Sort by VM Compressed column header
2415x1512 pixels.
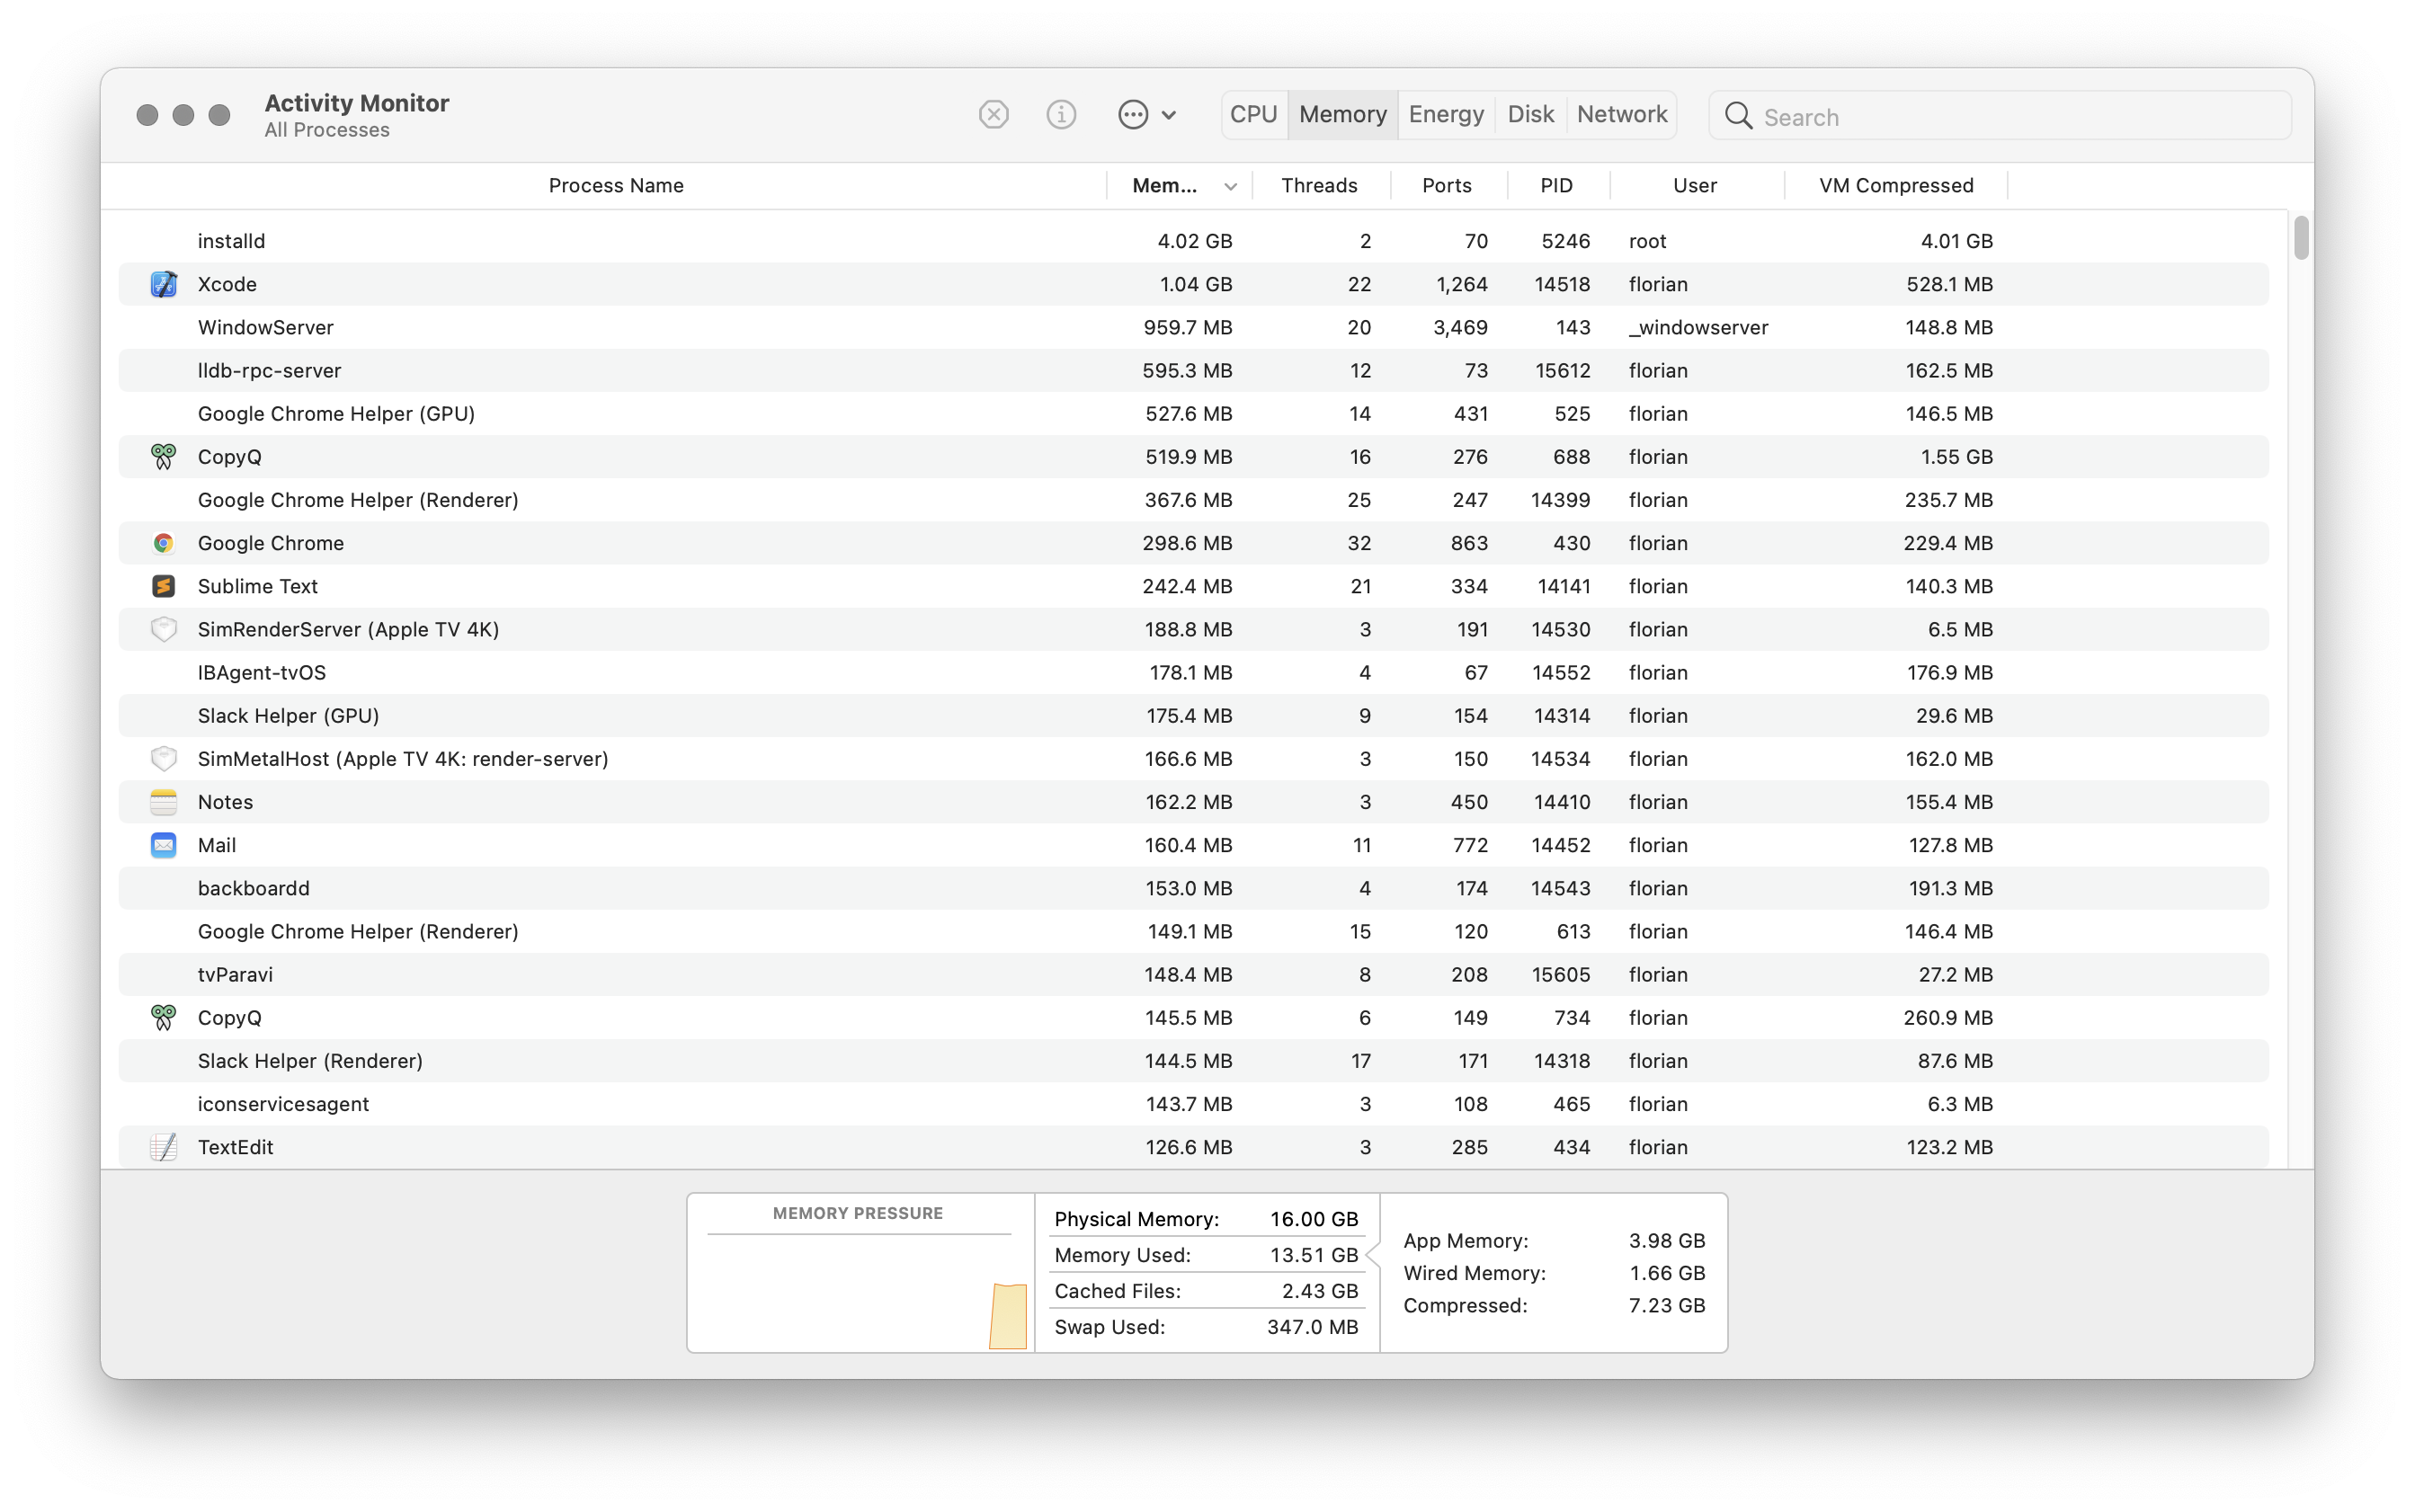coord(1895,186)
